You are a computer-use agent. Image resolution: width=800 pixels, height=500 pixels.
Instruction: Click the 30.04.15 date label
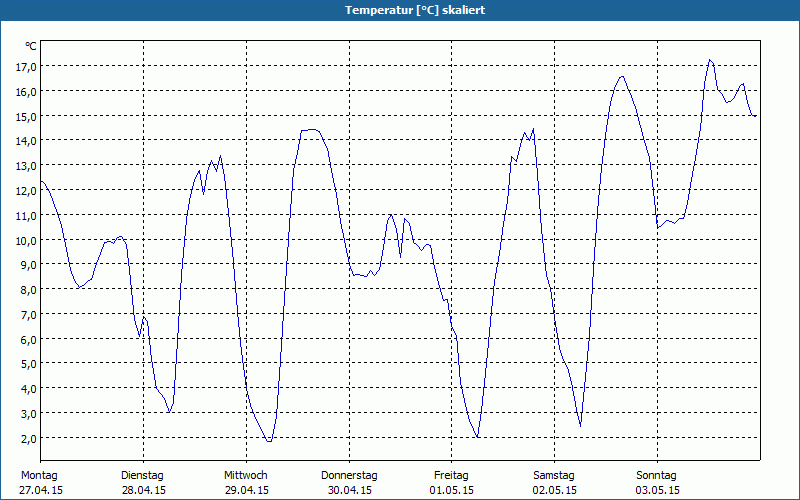pyautogui.click(x=349, y=490)
